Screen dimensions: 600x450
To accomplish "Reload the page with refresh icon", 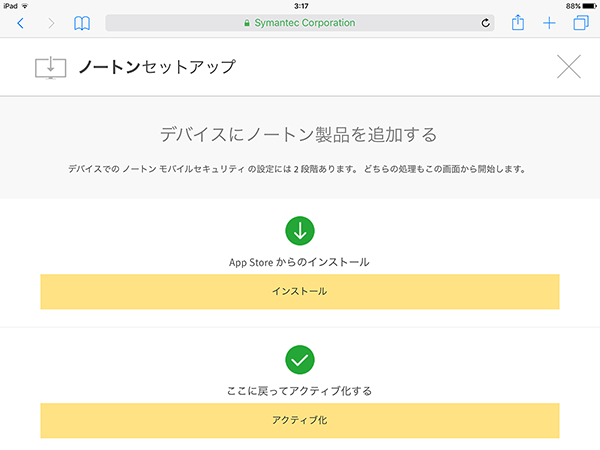I will pyautogui.click(x=485, y=23).
